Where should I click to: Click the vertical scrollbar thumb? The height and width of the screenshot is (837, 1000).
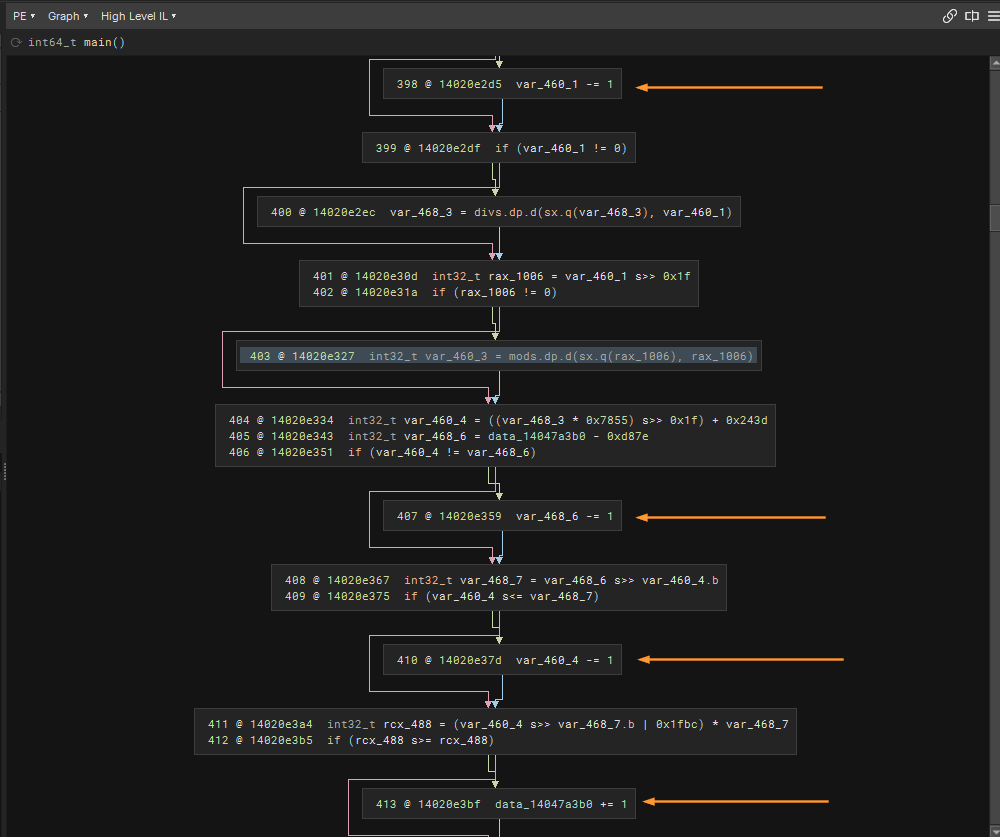tap(995, 218)
